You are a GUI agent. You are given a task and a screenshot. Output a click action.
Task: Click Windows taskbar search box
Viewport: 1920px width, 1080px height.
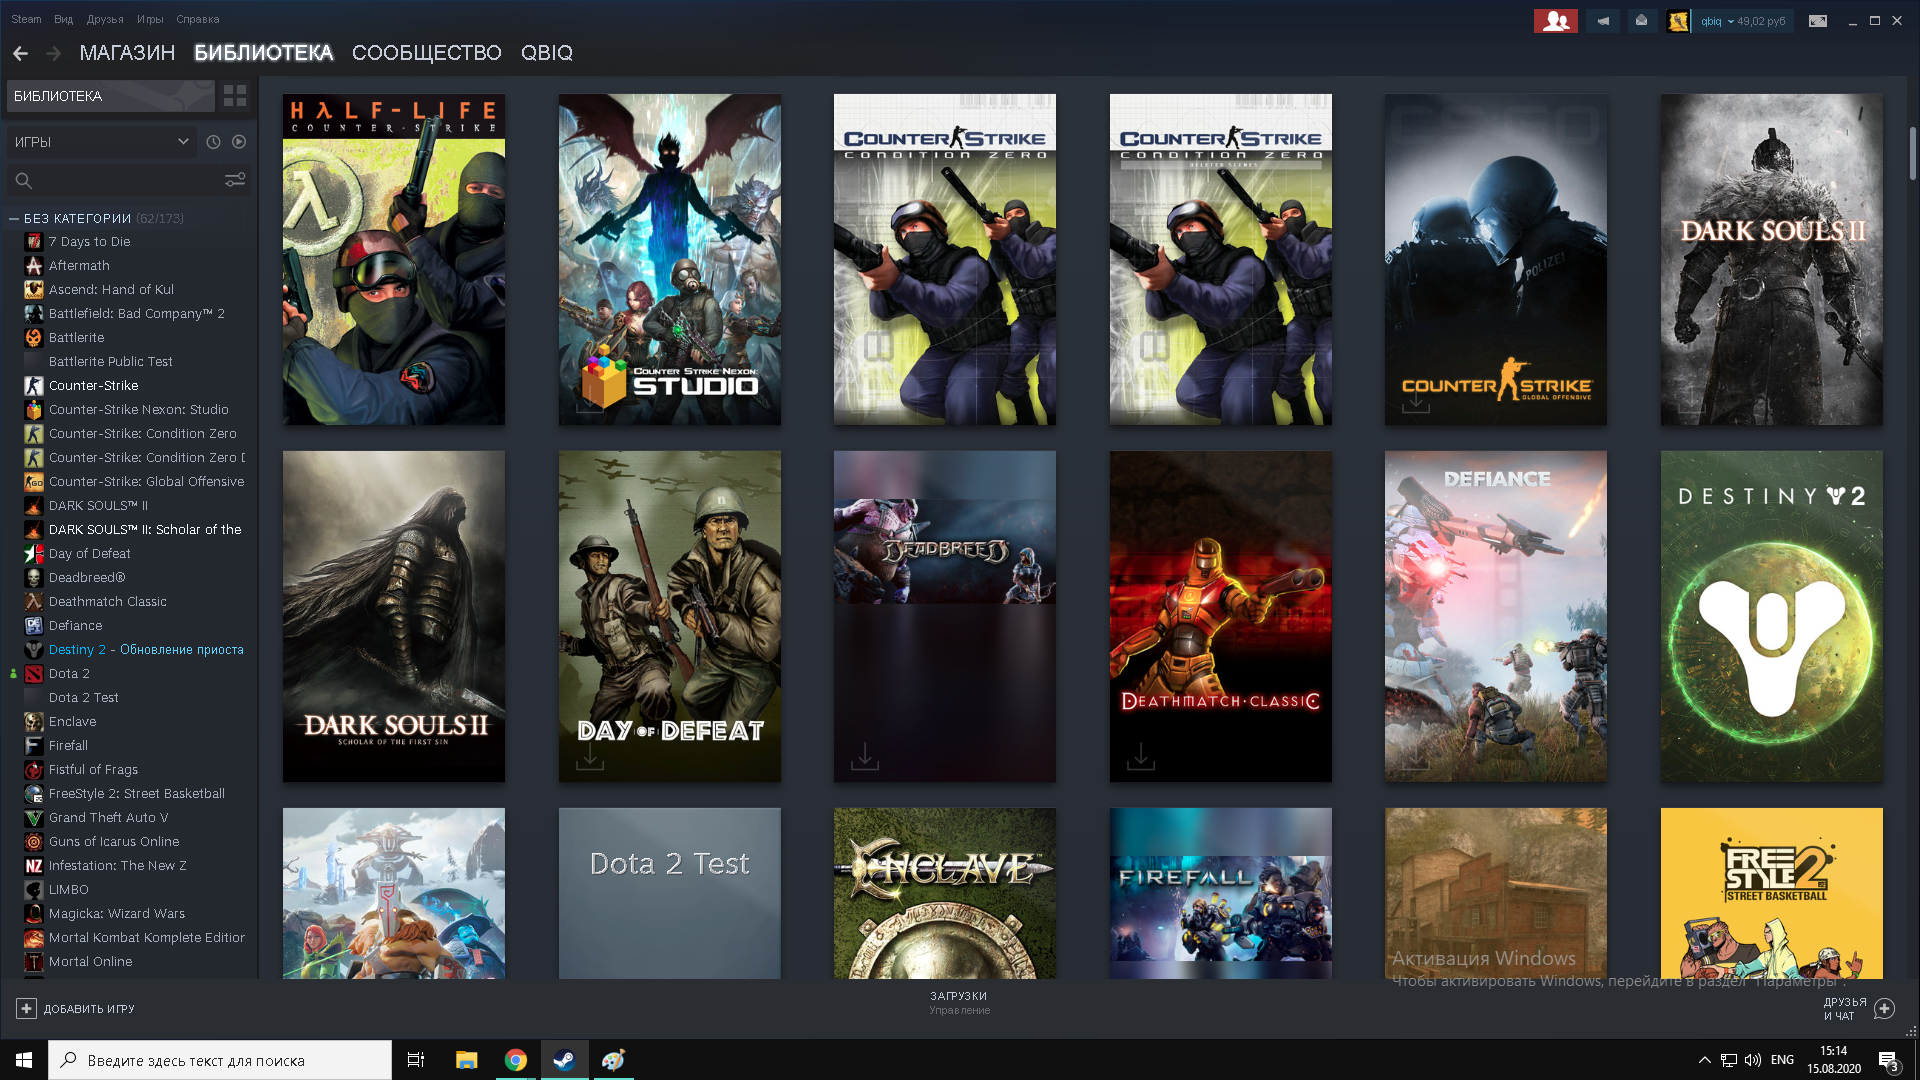tap(220, 1060)
